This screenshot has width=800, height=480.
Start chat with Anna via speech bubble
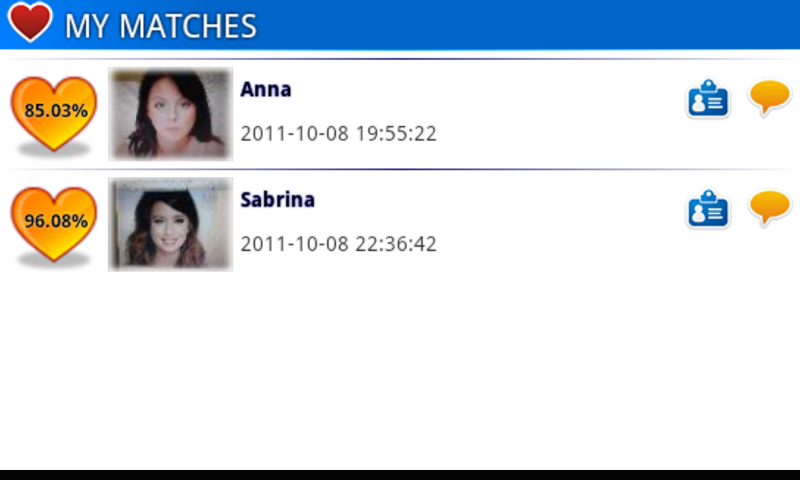(x=770, y=97)
